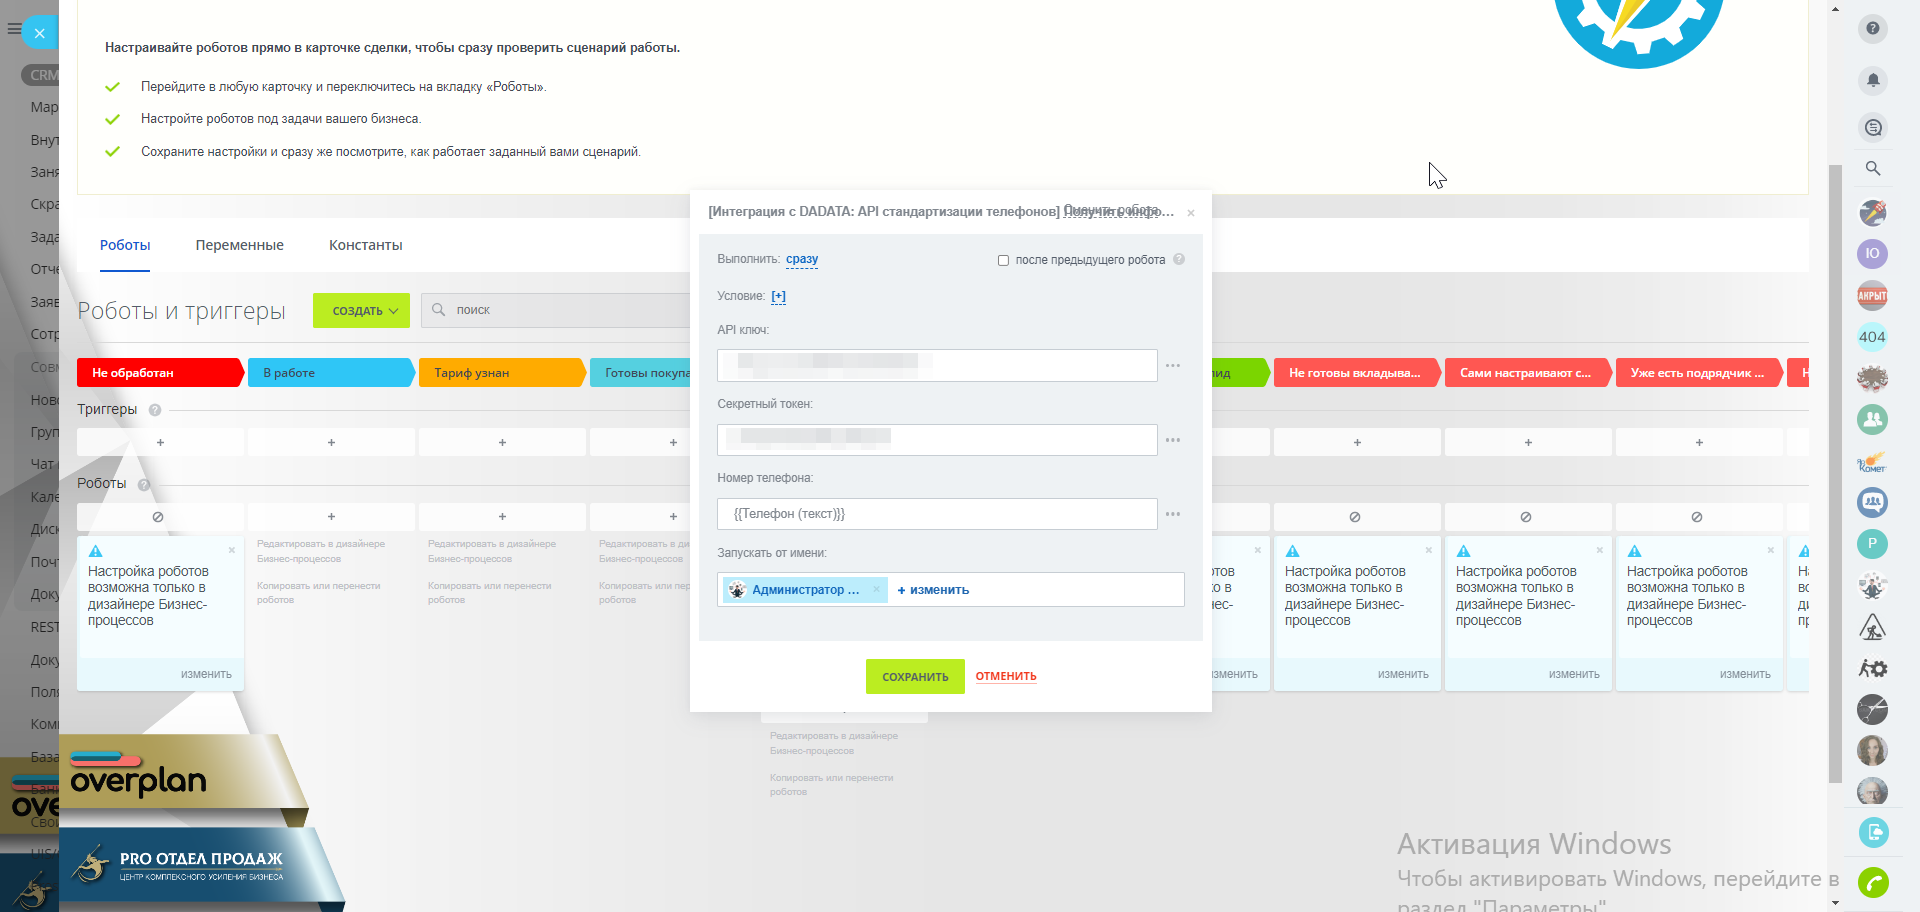Screen dimensions: 1920x912
Task: Close the robot card under 'Не обработан'
Action: coord(231,550)
